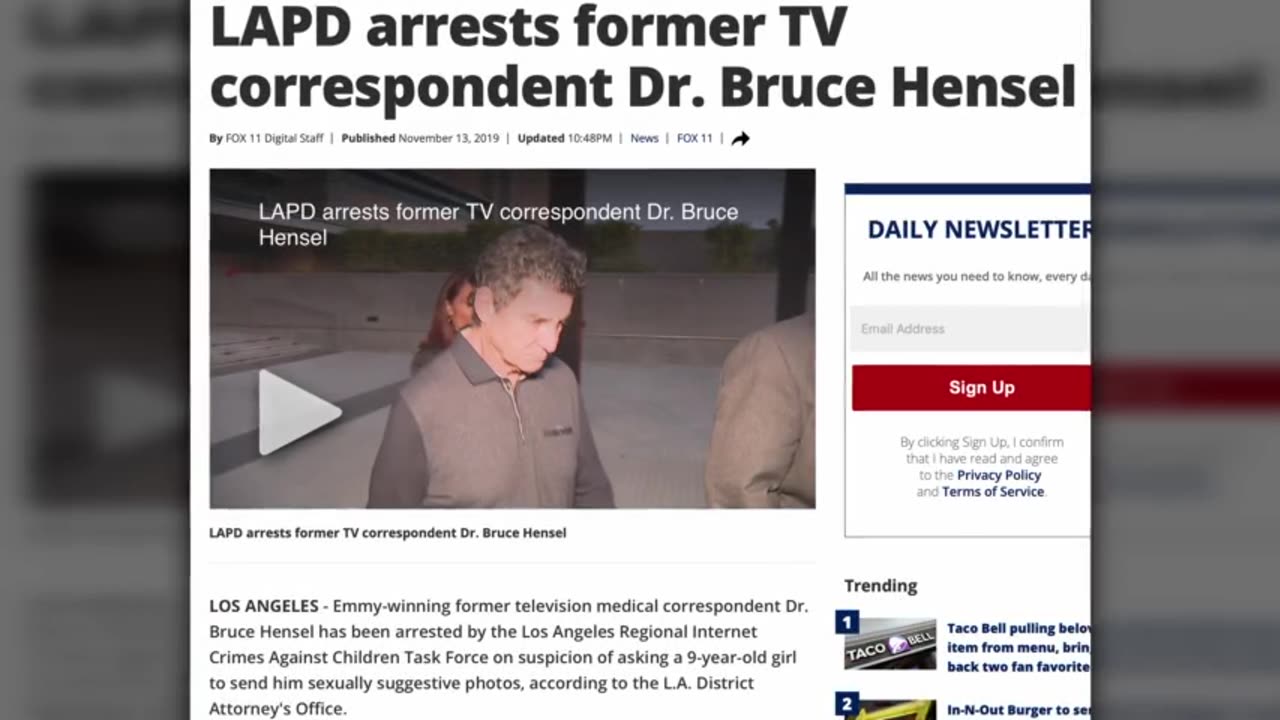
Task: Click the share arrow icon
Action: tap(740, 139)
